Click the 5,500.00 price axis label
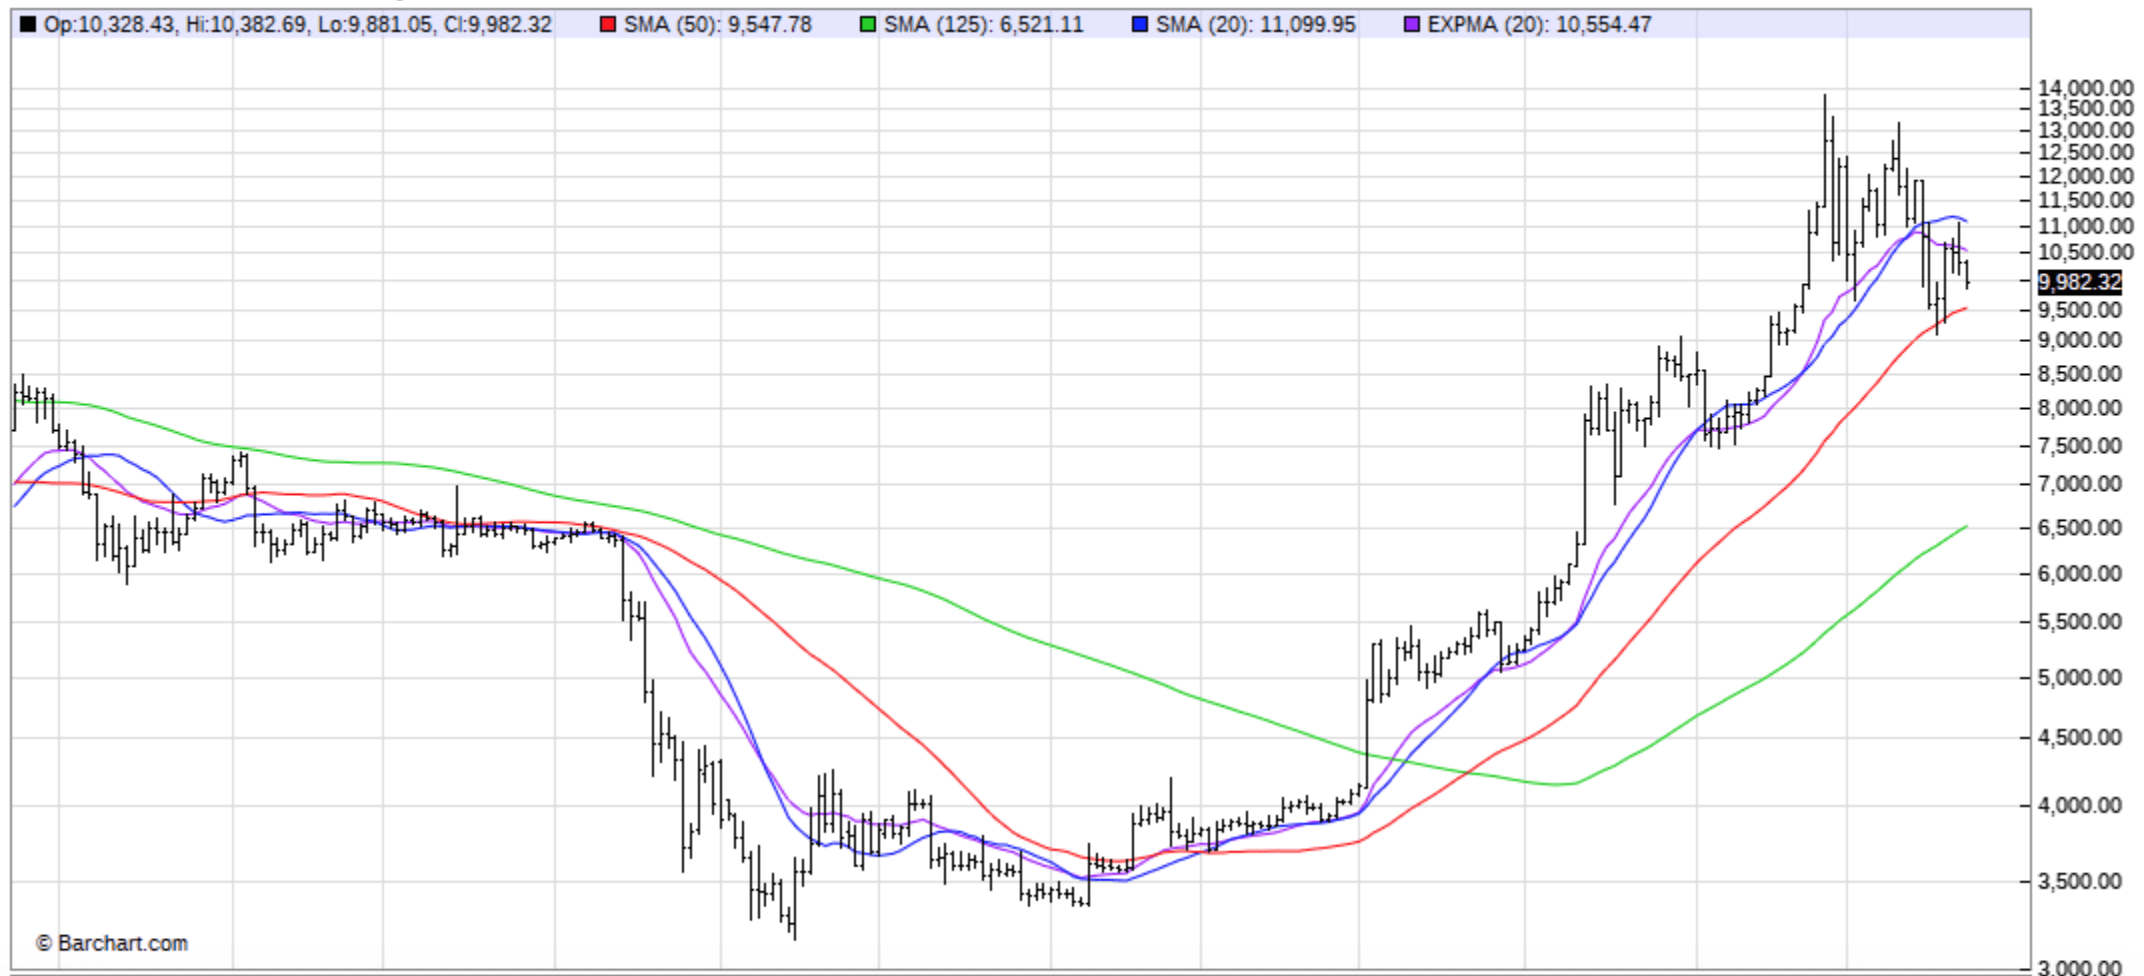 coord(2080,622)
